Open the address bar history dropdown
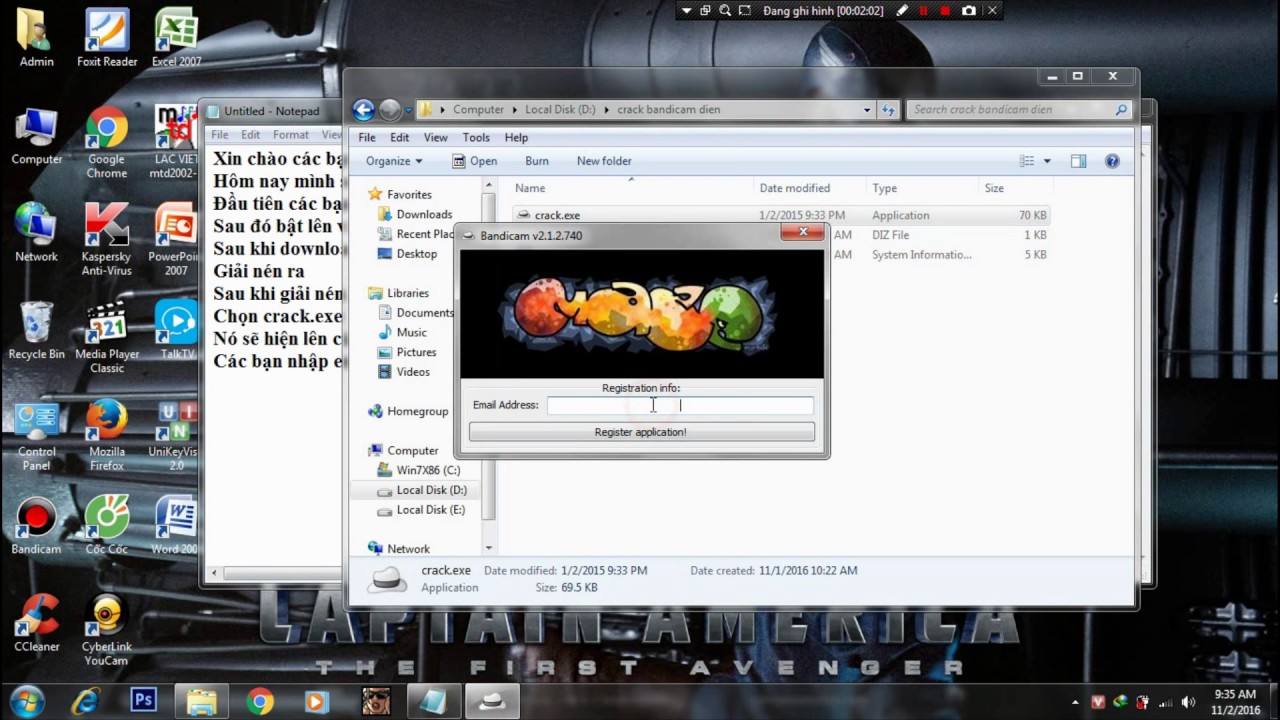This screenshot has height=720, width=1280. click(867, 109)
